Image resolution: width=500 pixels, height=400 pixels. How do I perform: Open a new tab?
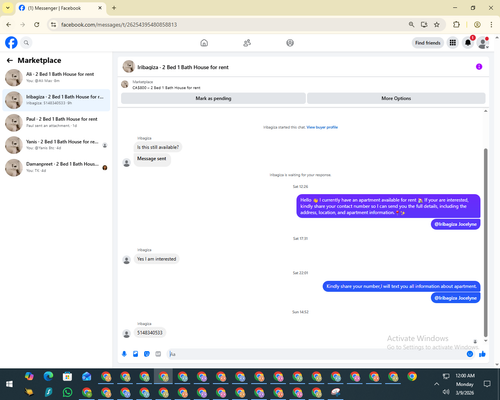point(114,8)
